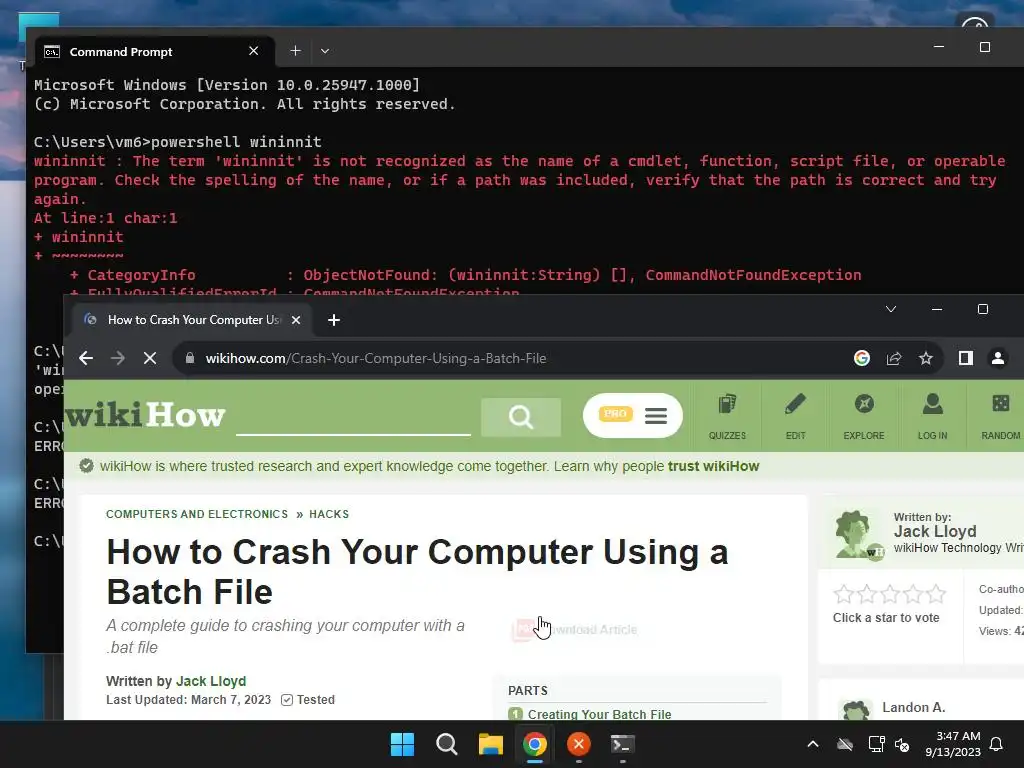Open Jack Lloyd profile in sidebar
This screenshot has width=1024, height=768.
[x=935, y=532]
